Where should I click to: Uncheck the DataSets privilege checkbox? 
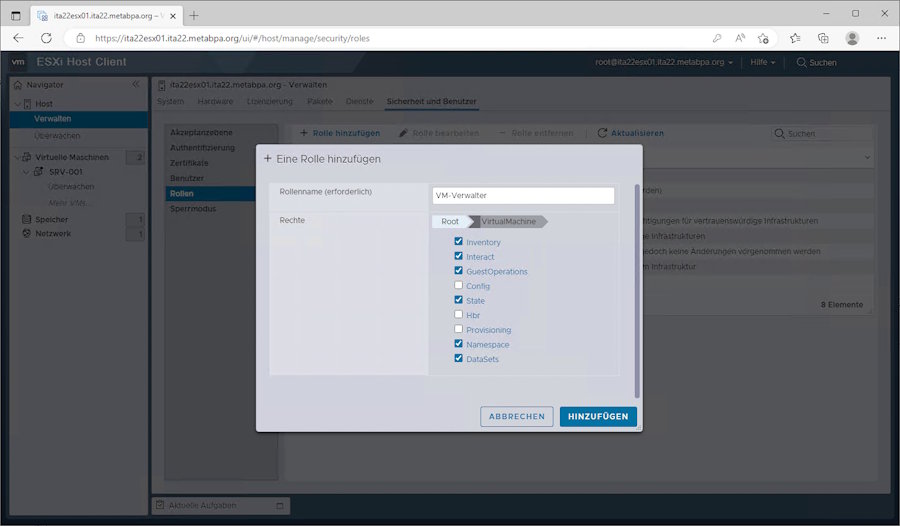pos(458,358)
